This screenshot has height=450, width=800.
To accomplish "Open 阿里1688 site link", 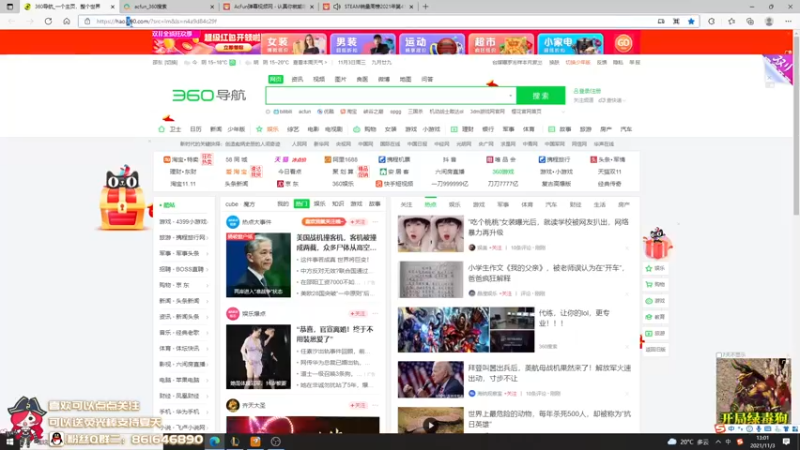I will click(x=341, y=160).
